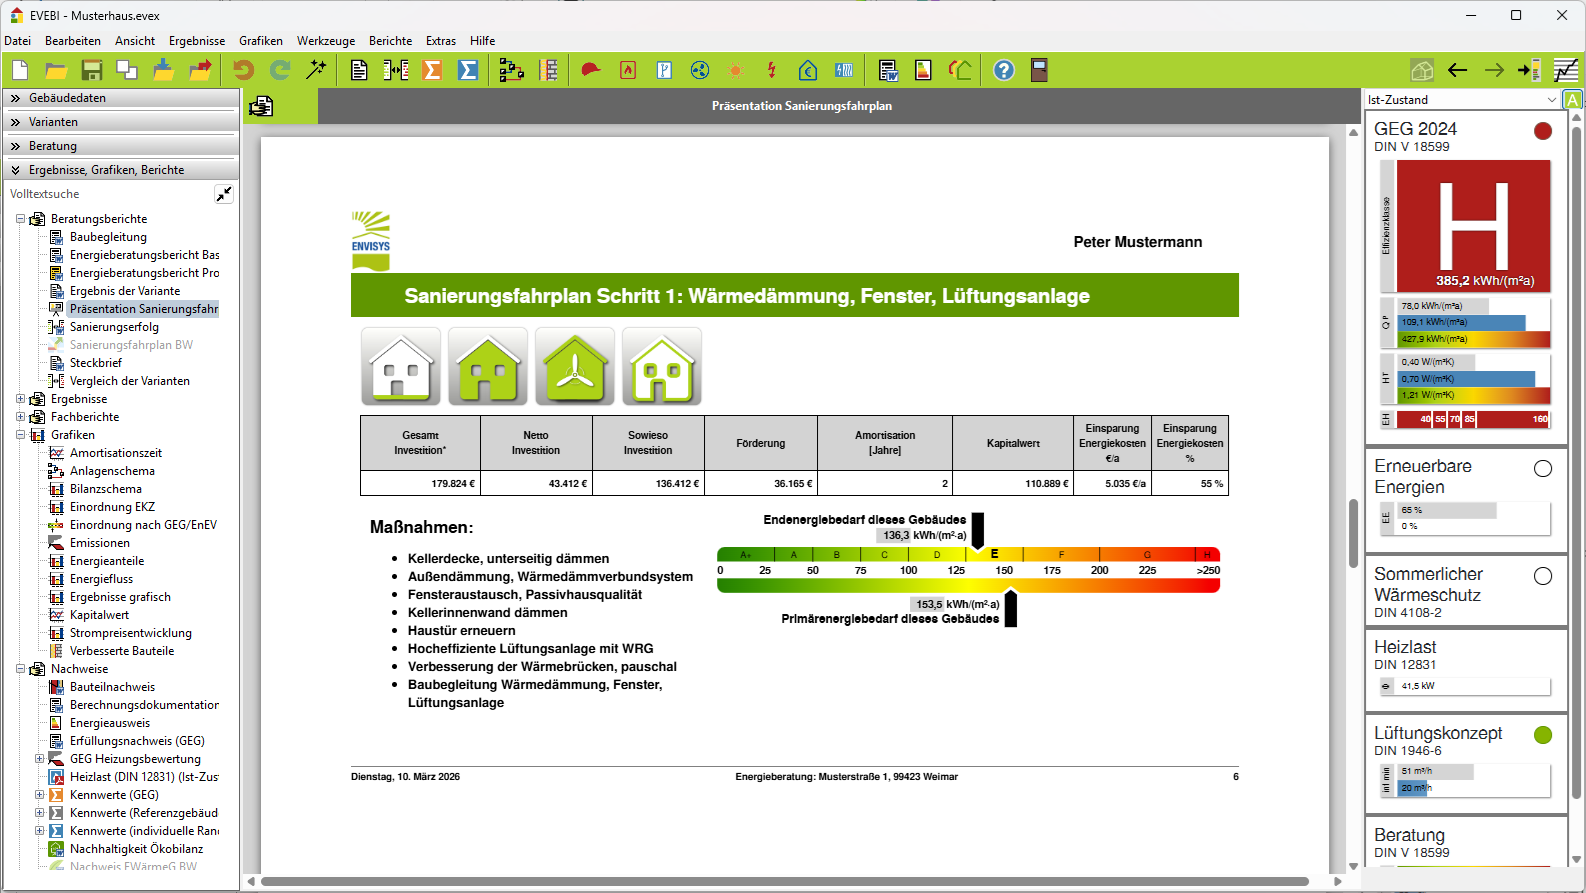
Task: Click the black back arrow in toolbar
Action: point(1458,70)
